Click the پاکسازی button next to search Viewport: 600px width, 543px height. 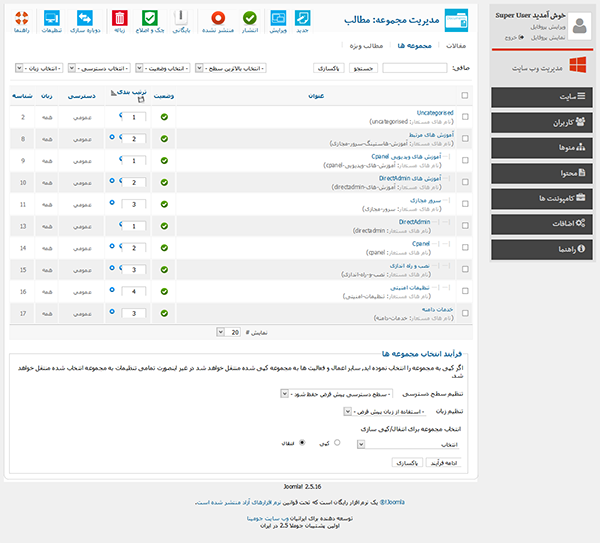pyautogui.click(x=329, y=68)
